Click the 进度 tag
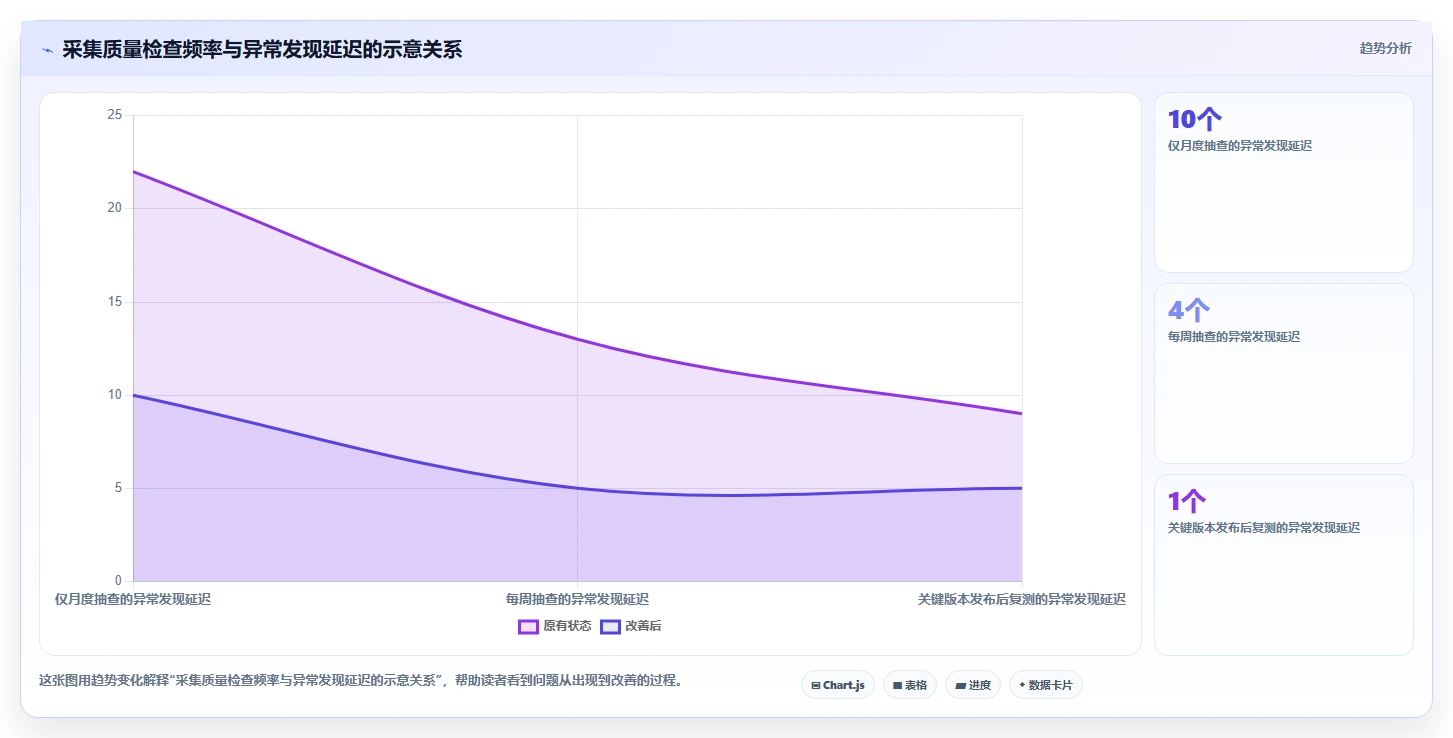The height and width of the screenshot is (738, 1453). coord(973,685)
